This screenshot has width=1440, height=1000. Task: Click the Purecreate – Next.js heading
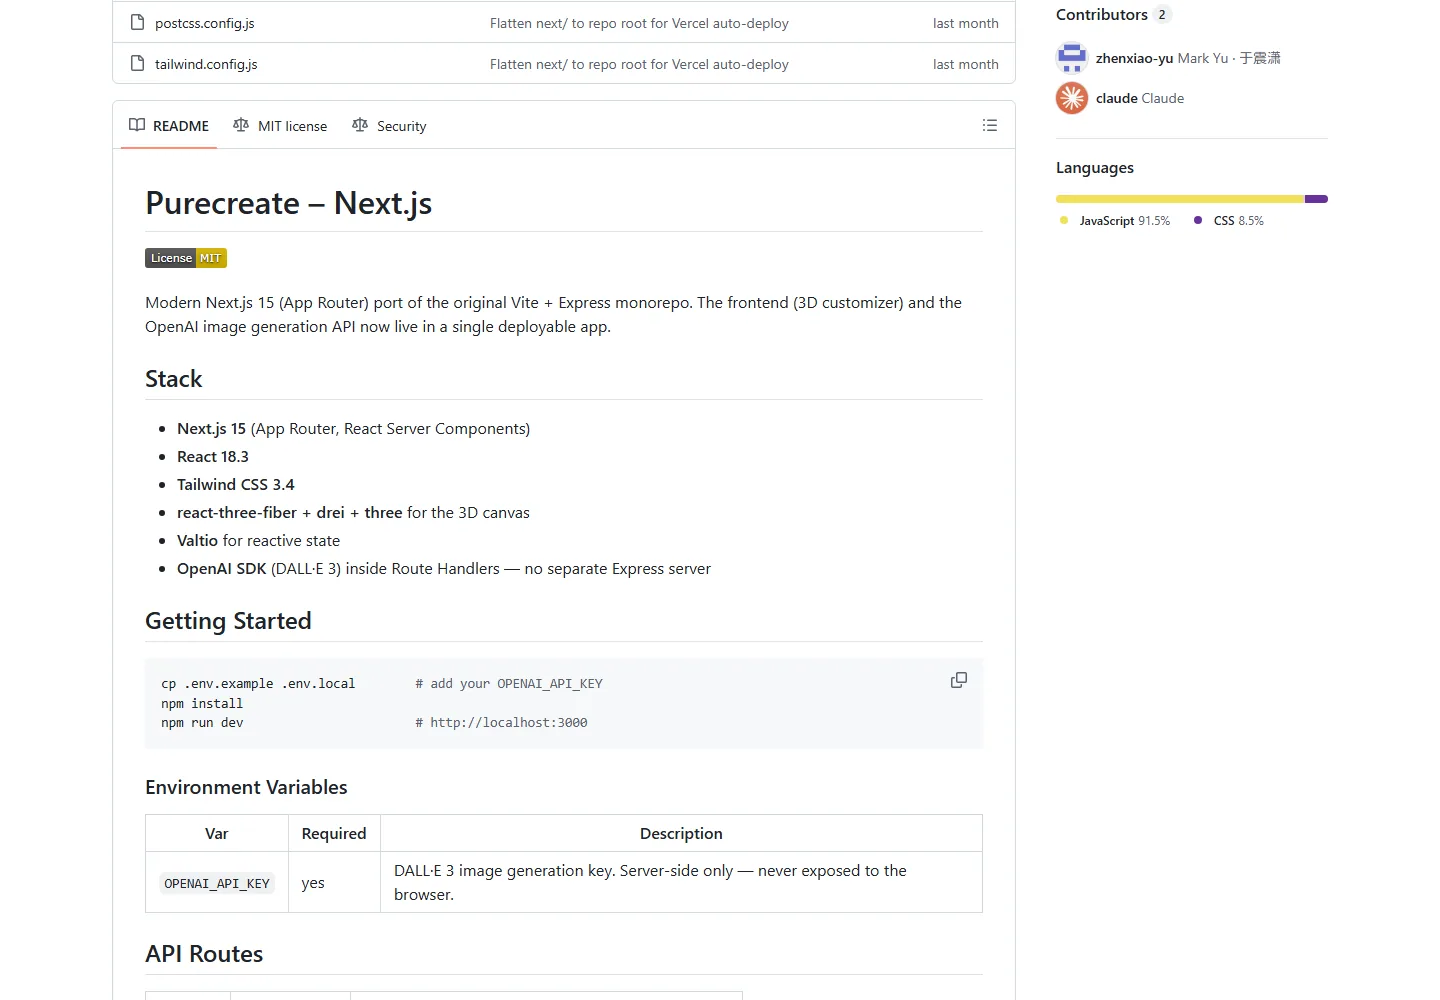click(288, 203)
